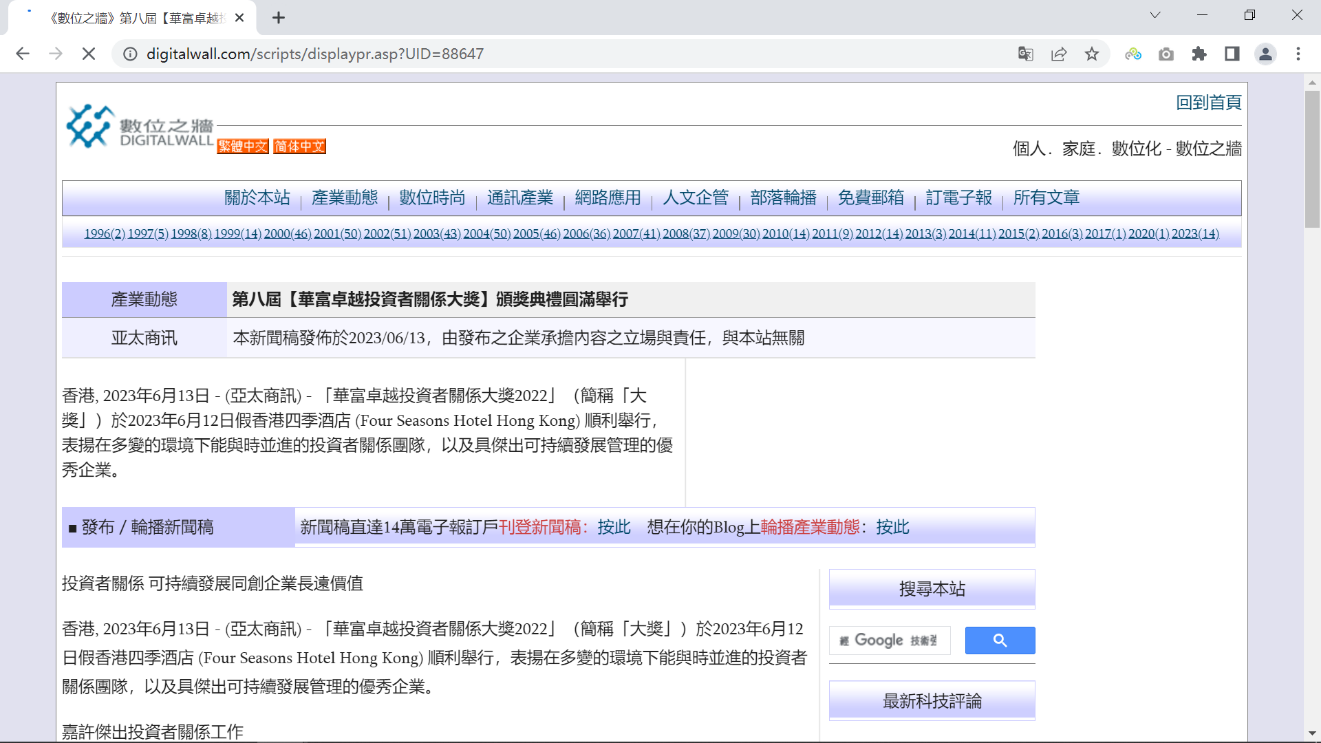Image resolution: width=1321 pixels, height=743 pixels.
Task: Open the 網路應用 menu item
Action: pos(608,198)
